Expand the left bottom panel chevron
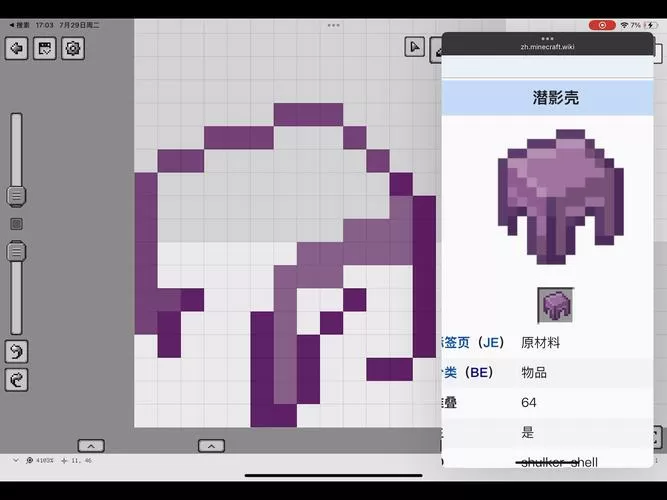Screen dimensions: 667x500 click(x=91, y=446)
